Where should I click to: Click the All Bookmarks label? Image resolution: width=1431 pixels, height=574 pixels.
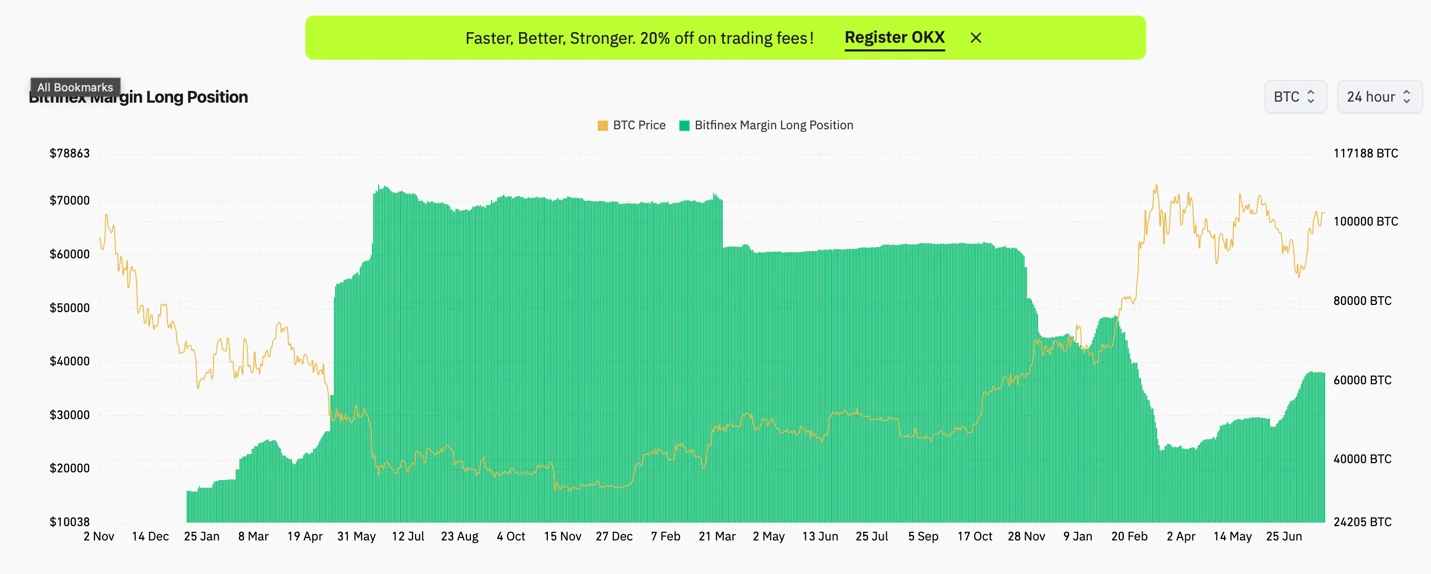75,87
